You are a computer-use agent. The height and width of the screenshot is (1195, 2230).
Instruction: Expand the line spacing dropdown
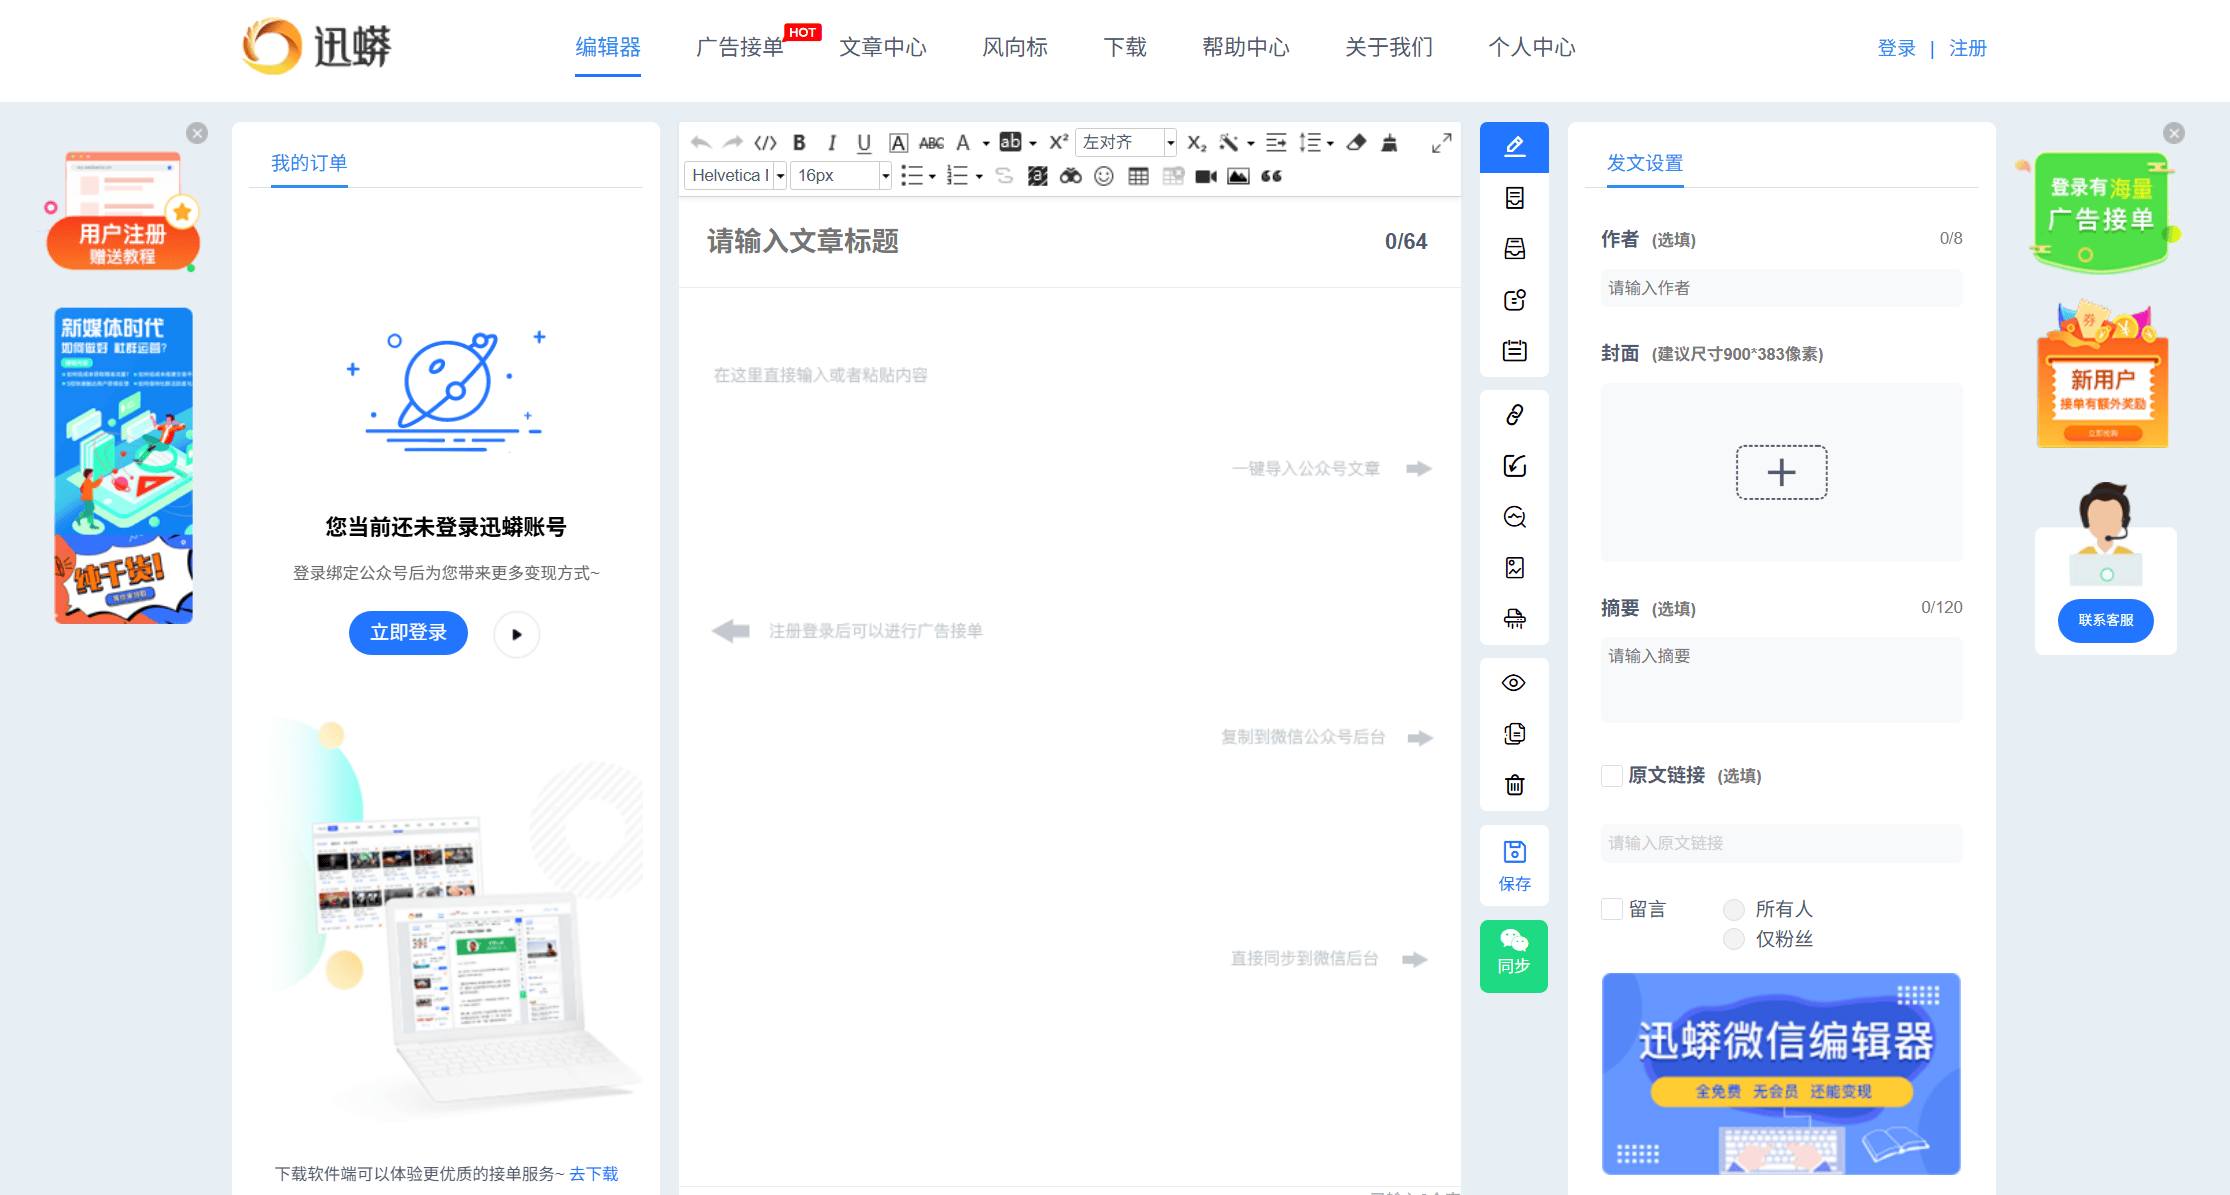point(1330,144)
